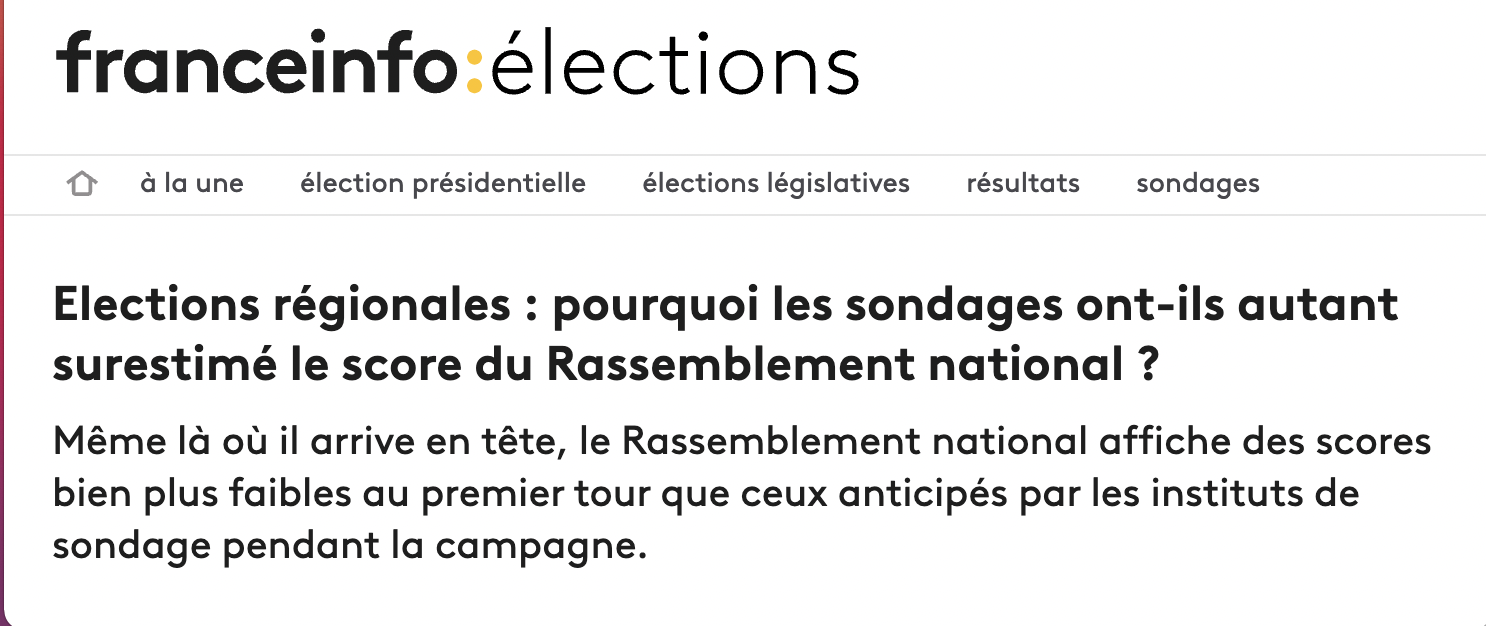The width and height of the screenshot is (1486, 626).
Task: Click the yellow colon in the logo
Action: (475, 67)
